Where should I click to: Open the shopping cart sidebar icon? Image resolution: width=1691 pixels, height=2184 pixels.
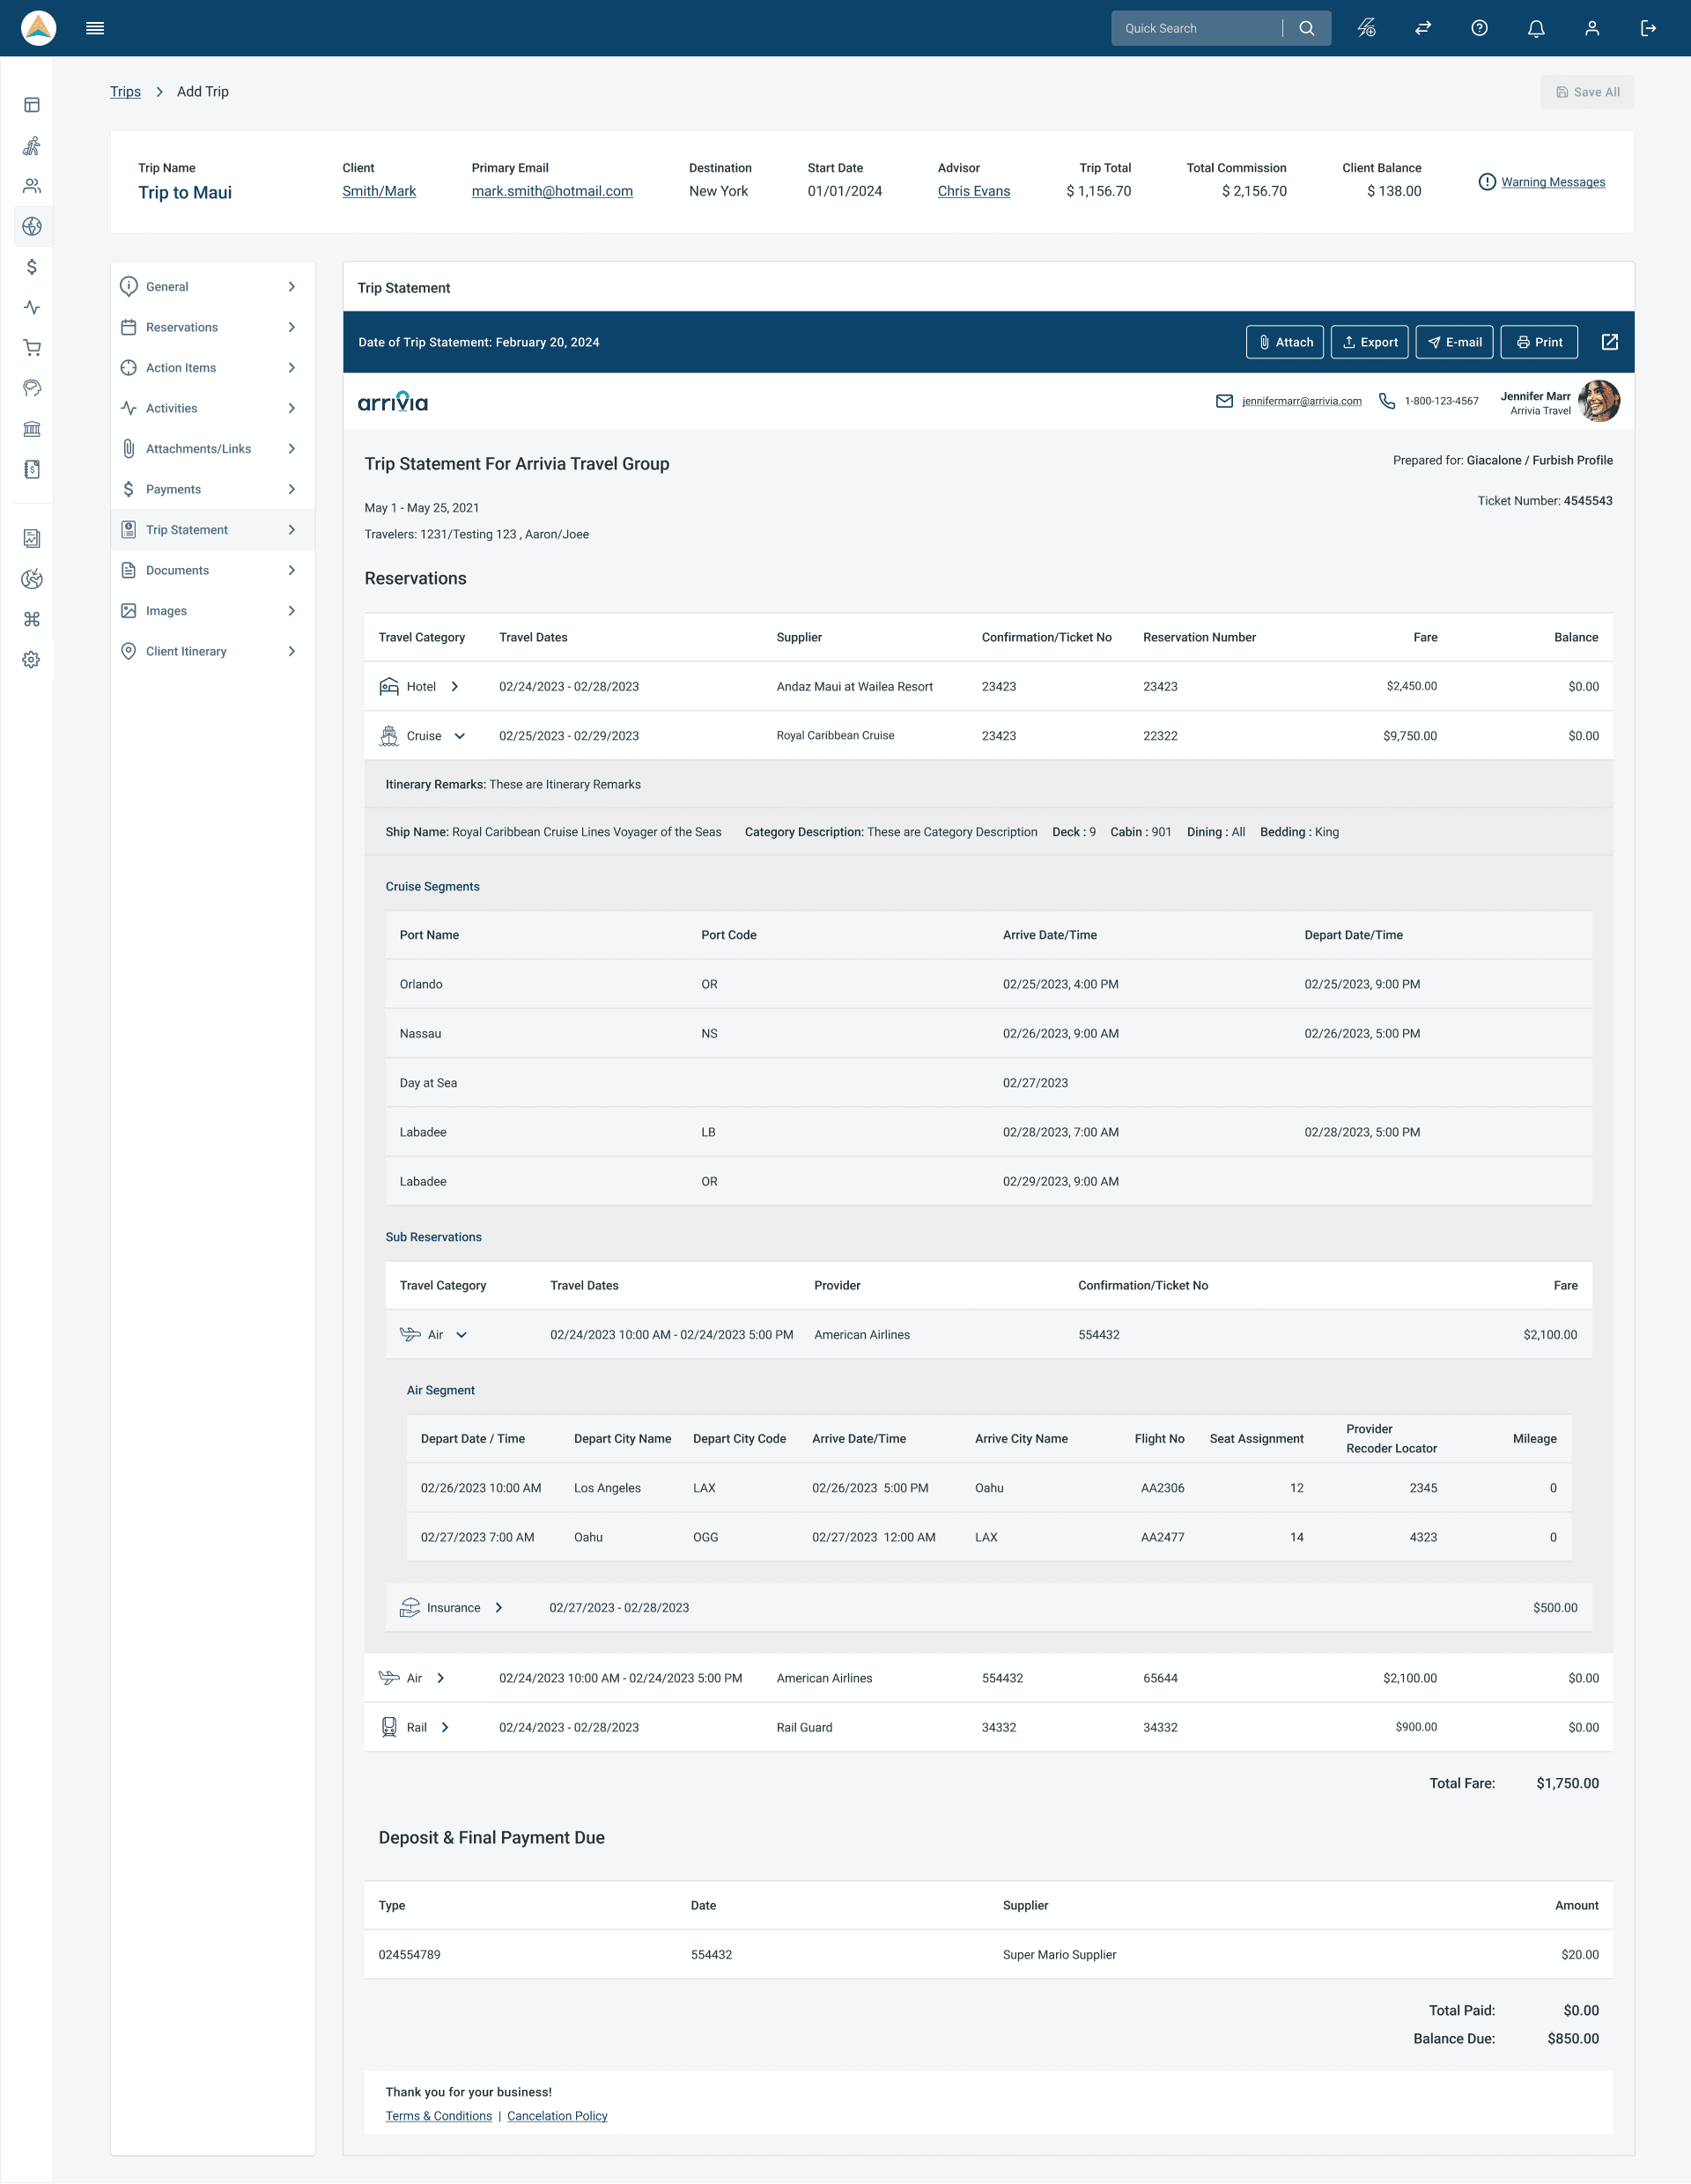[x=32, y=348]
